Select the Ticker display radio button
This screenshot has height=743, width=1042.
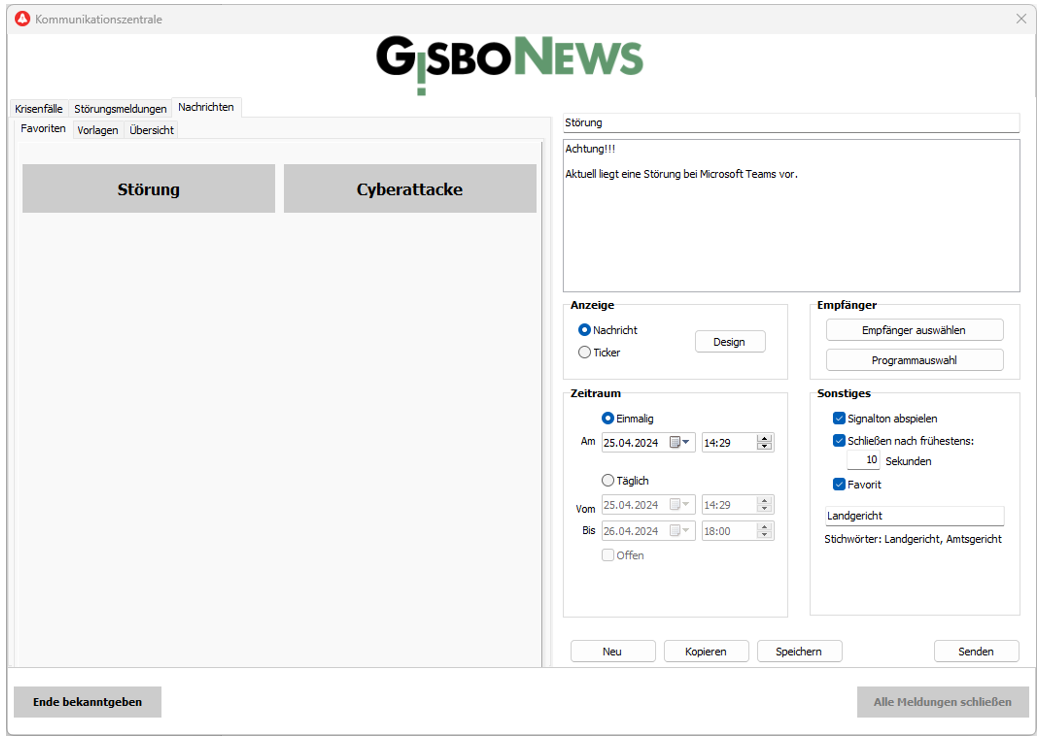click(x=584, y=352)
